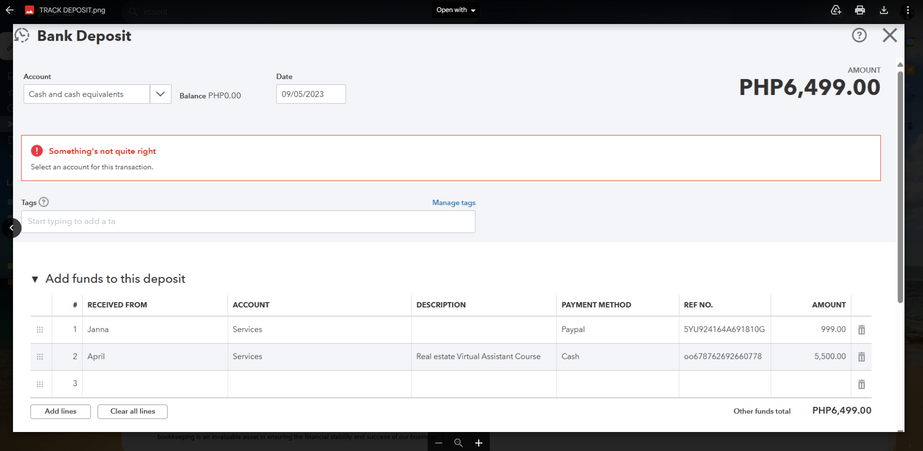Click the DESCRIPTION column header
Screen dimensions: 923x451
[441, 305]
